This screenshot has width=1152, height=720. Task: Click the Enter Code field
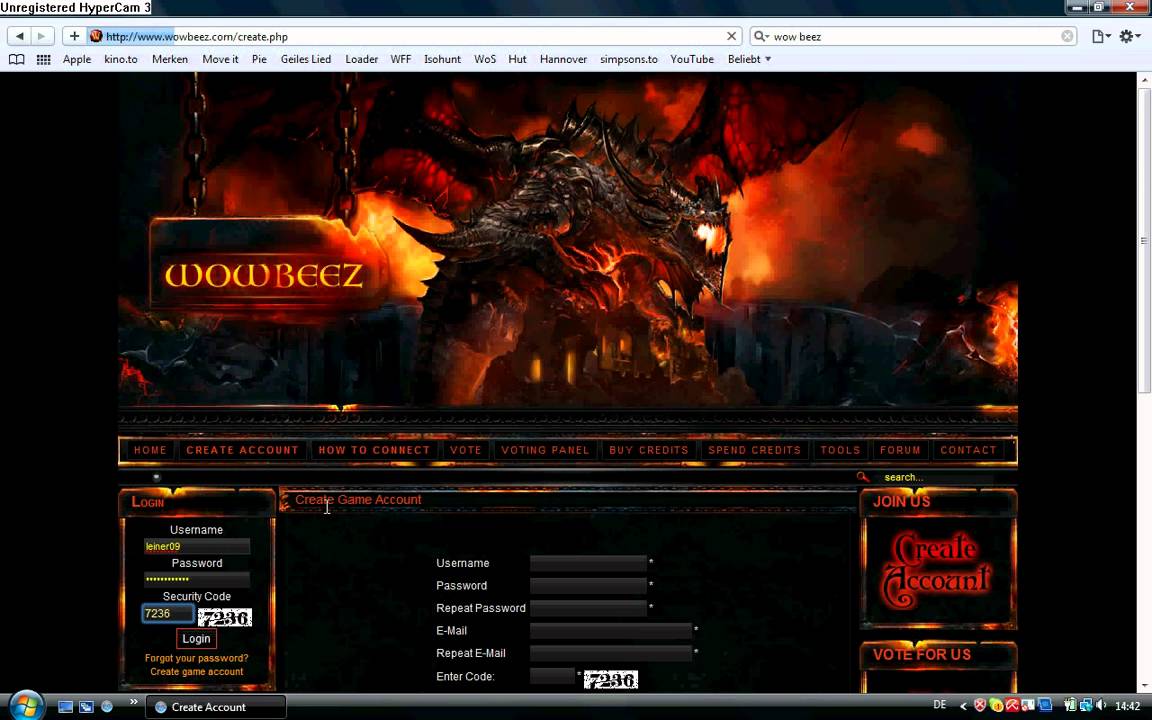(552, 676)
